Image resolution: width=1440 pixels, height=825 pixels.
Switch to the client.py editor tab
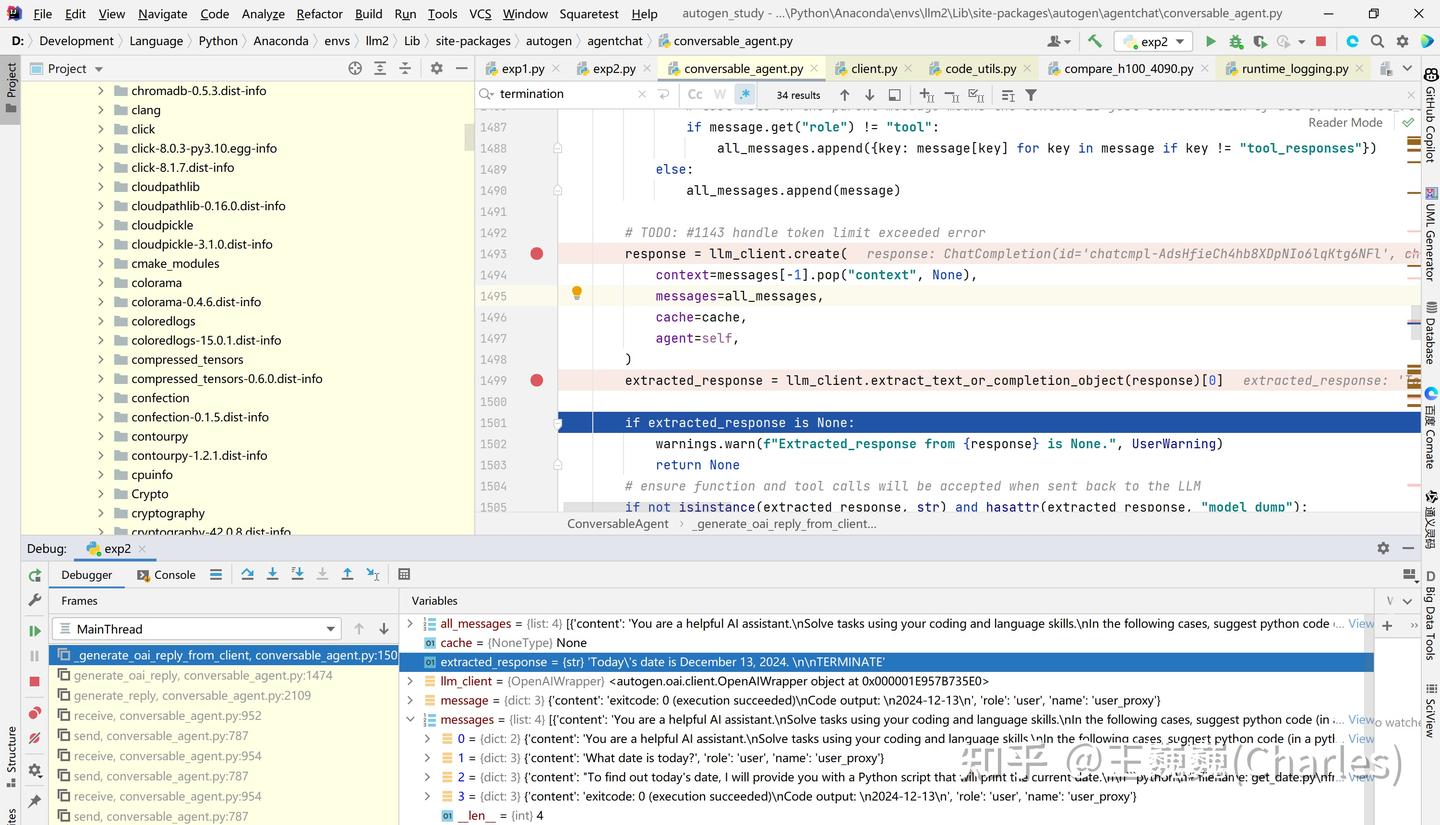click(873, 68)
